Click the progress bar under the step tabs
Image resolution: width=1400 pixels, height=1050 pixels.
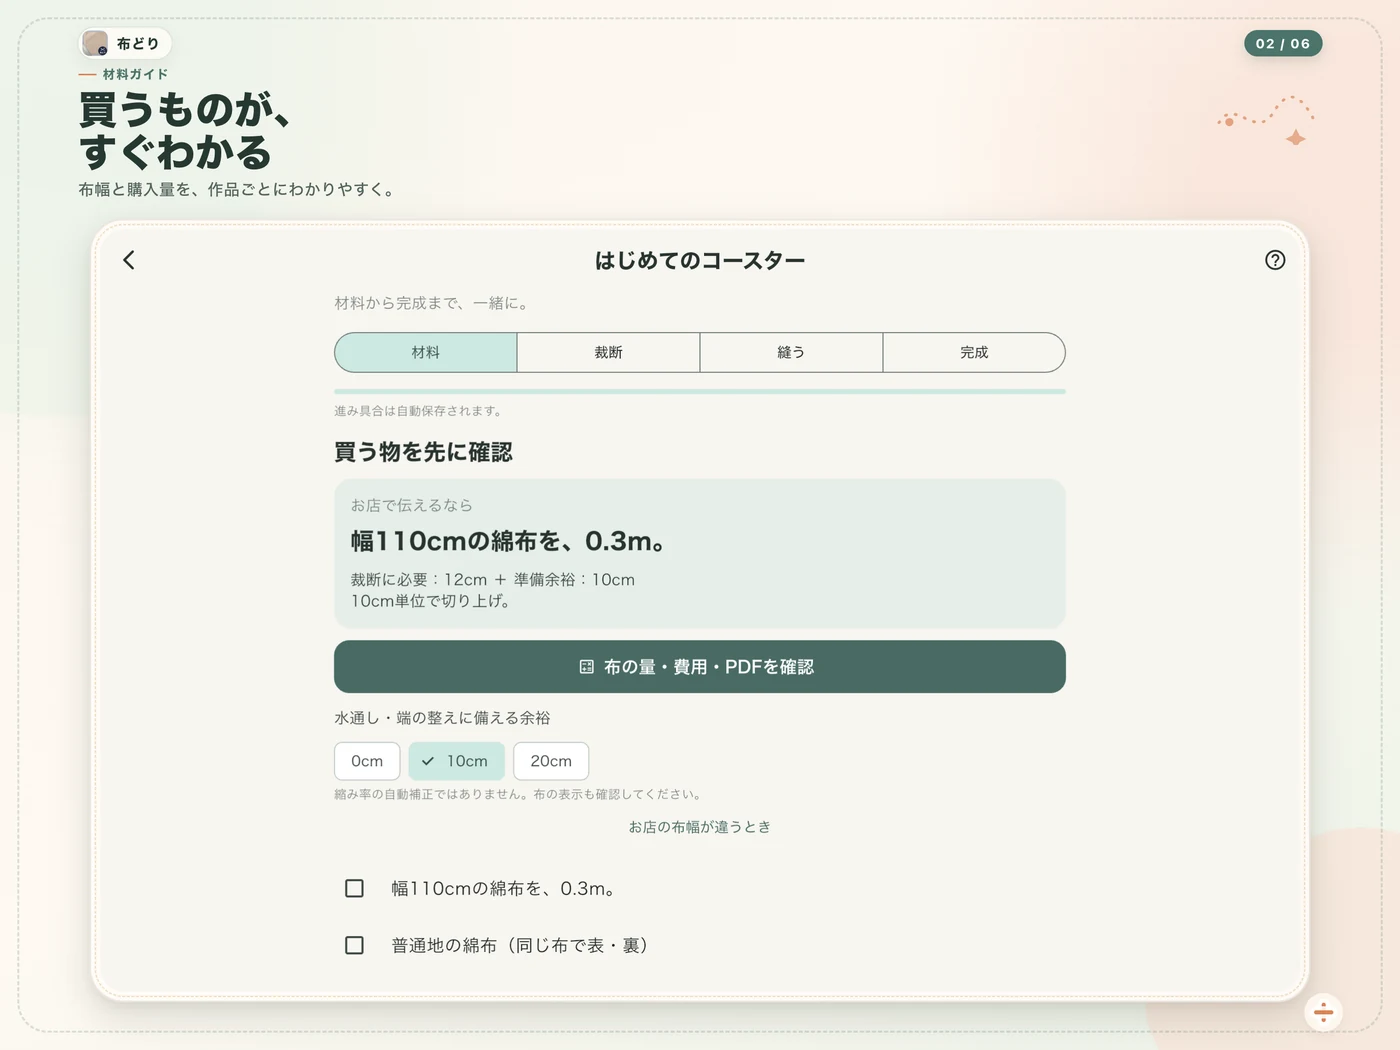point(700,391)
